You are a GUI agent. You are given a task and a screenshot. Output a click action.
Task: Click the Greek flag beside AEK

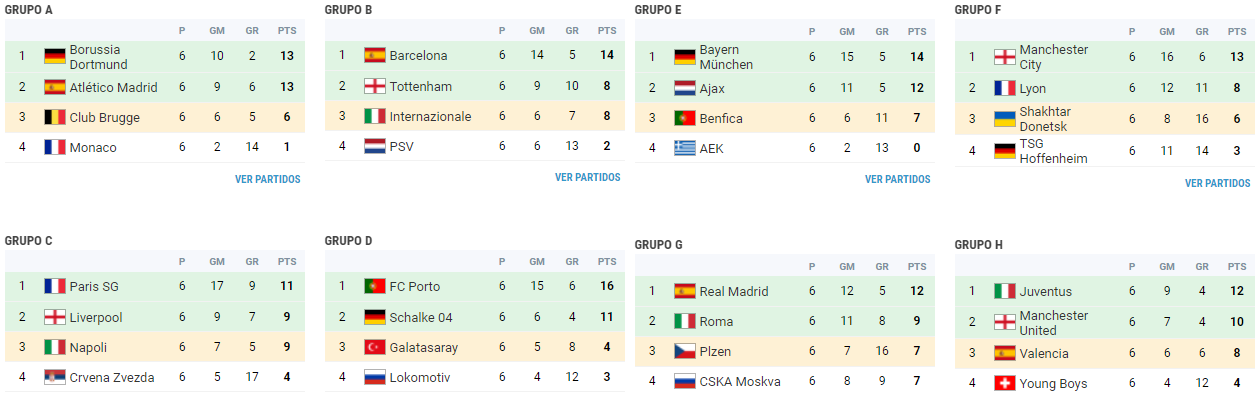[x=685, y=148]
